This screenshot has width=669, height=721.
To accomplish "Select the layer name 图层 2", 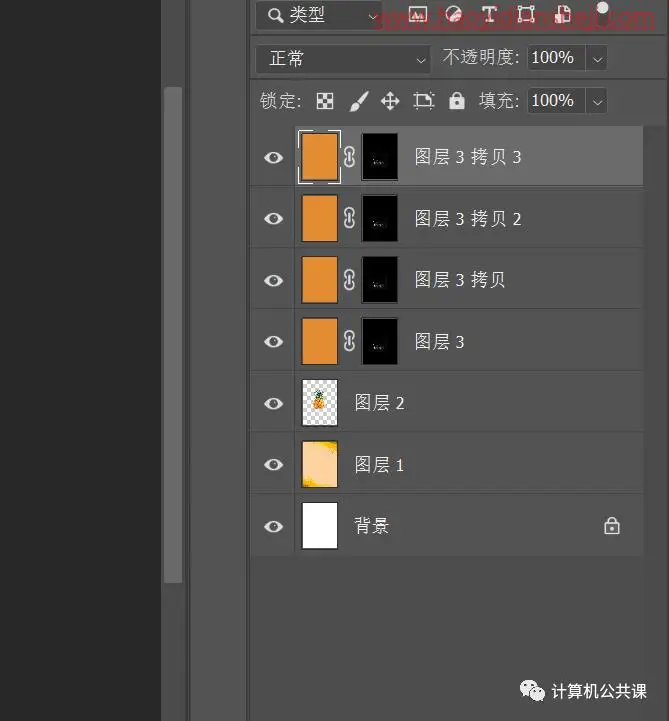I will 379,403.
